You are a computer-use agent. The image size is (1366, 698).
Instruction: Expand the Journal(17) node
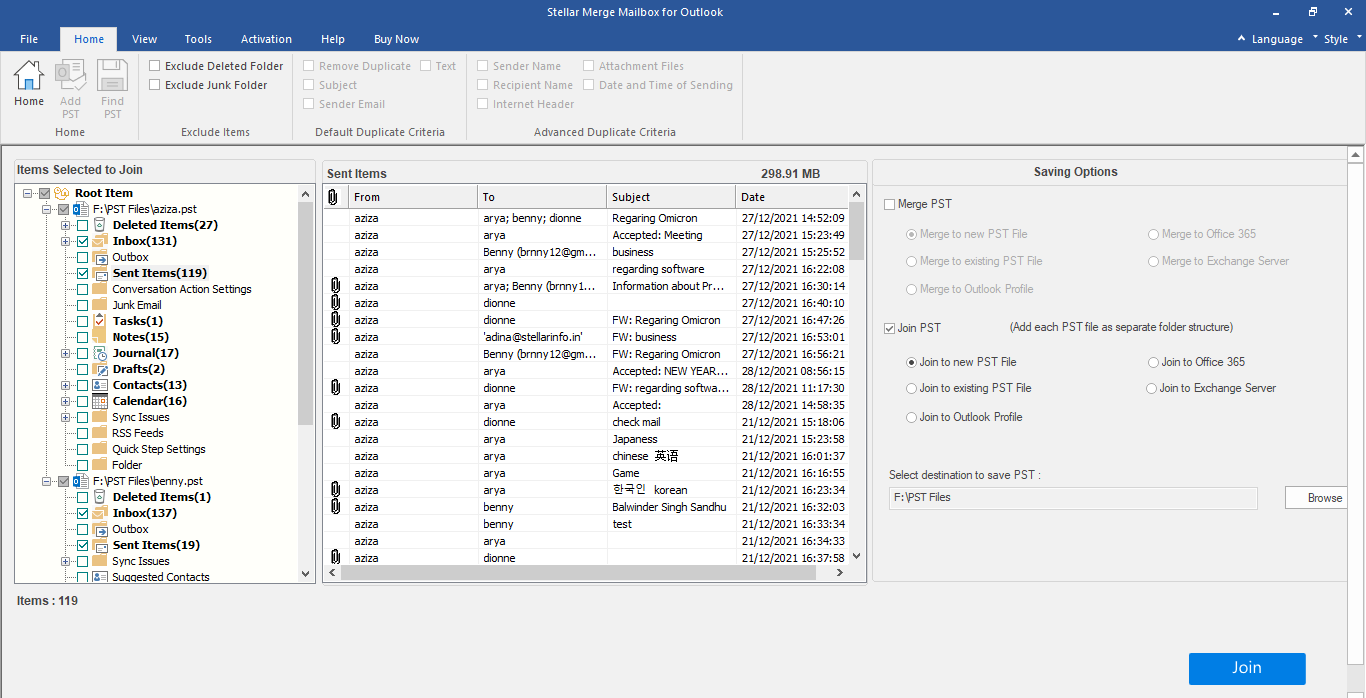[x=66, y=353]
